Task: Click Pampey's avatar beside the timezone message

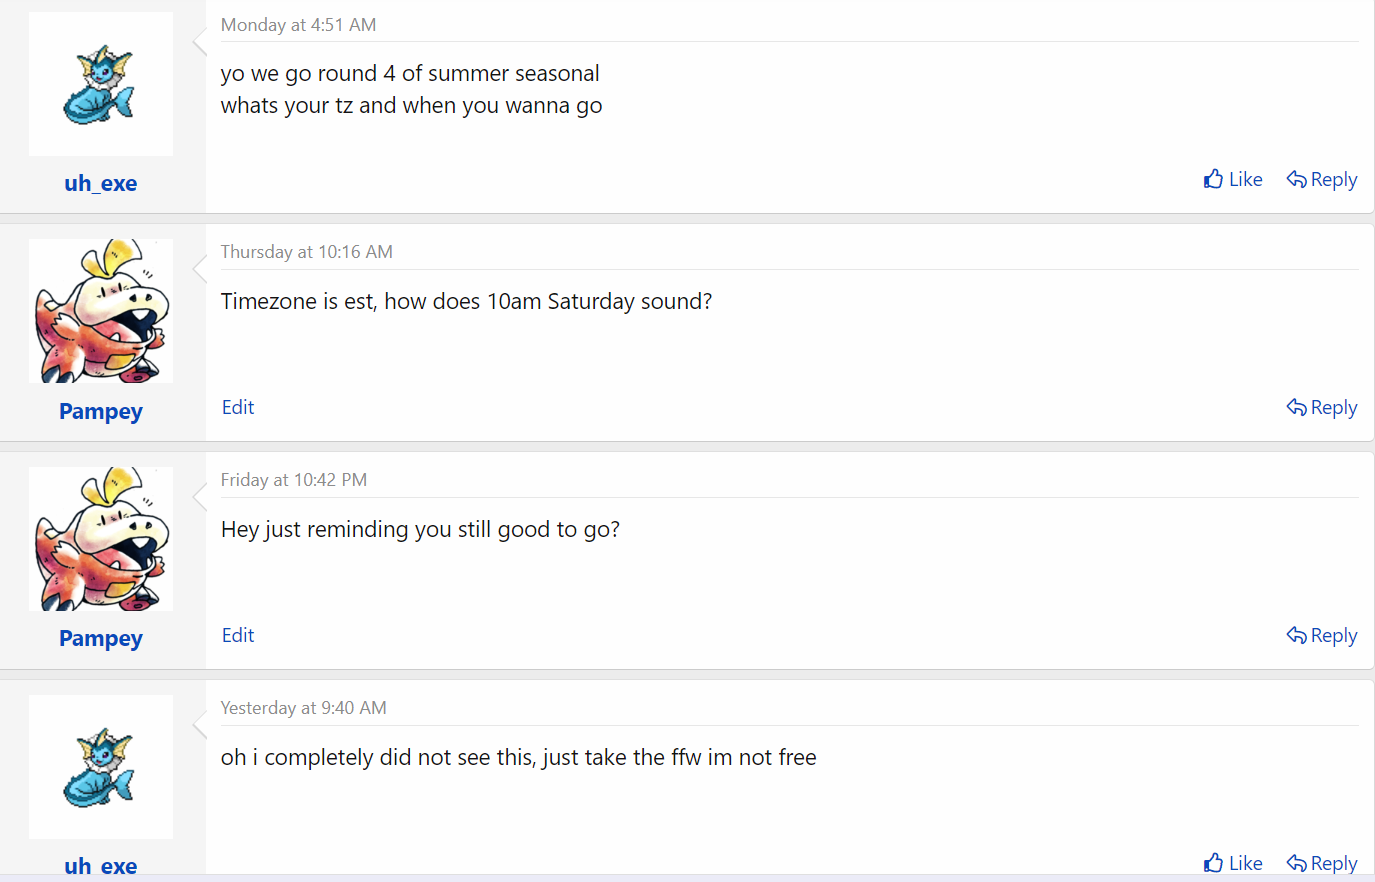Action: pos(100,311)
